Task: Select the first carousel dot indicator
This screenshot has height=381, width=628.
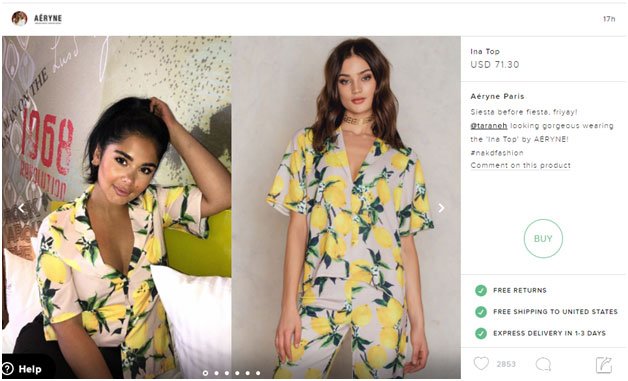Action: coord(205,373)
